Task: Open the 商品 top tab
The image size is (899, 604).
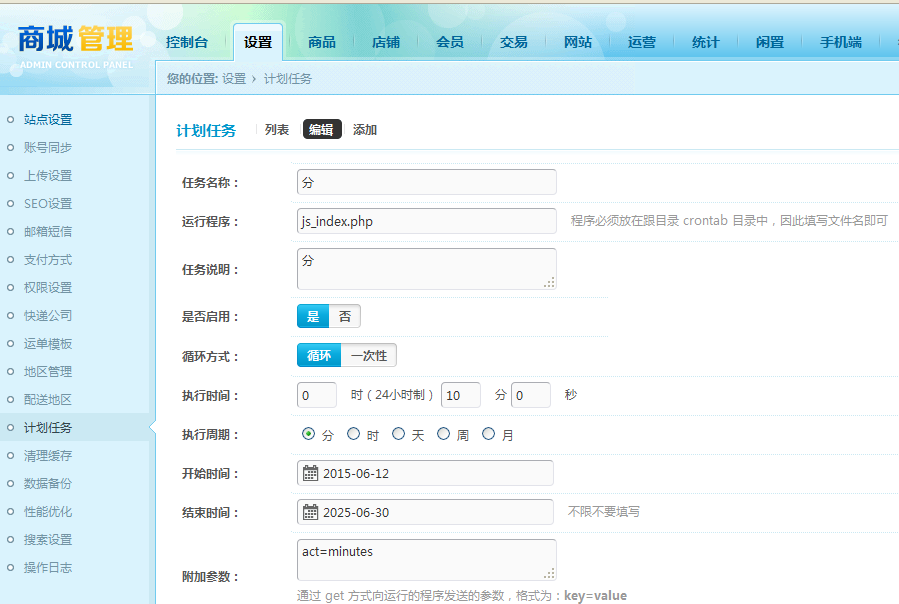Action: click(322, 42)
